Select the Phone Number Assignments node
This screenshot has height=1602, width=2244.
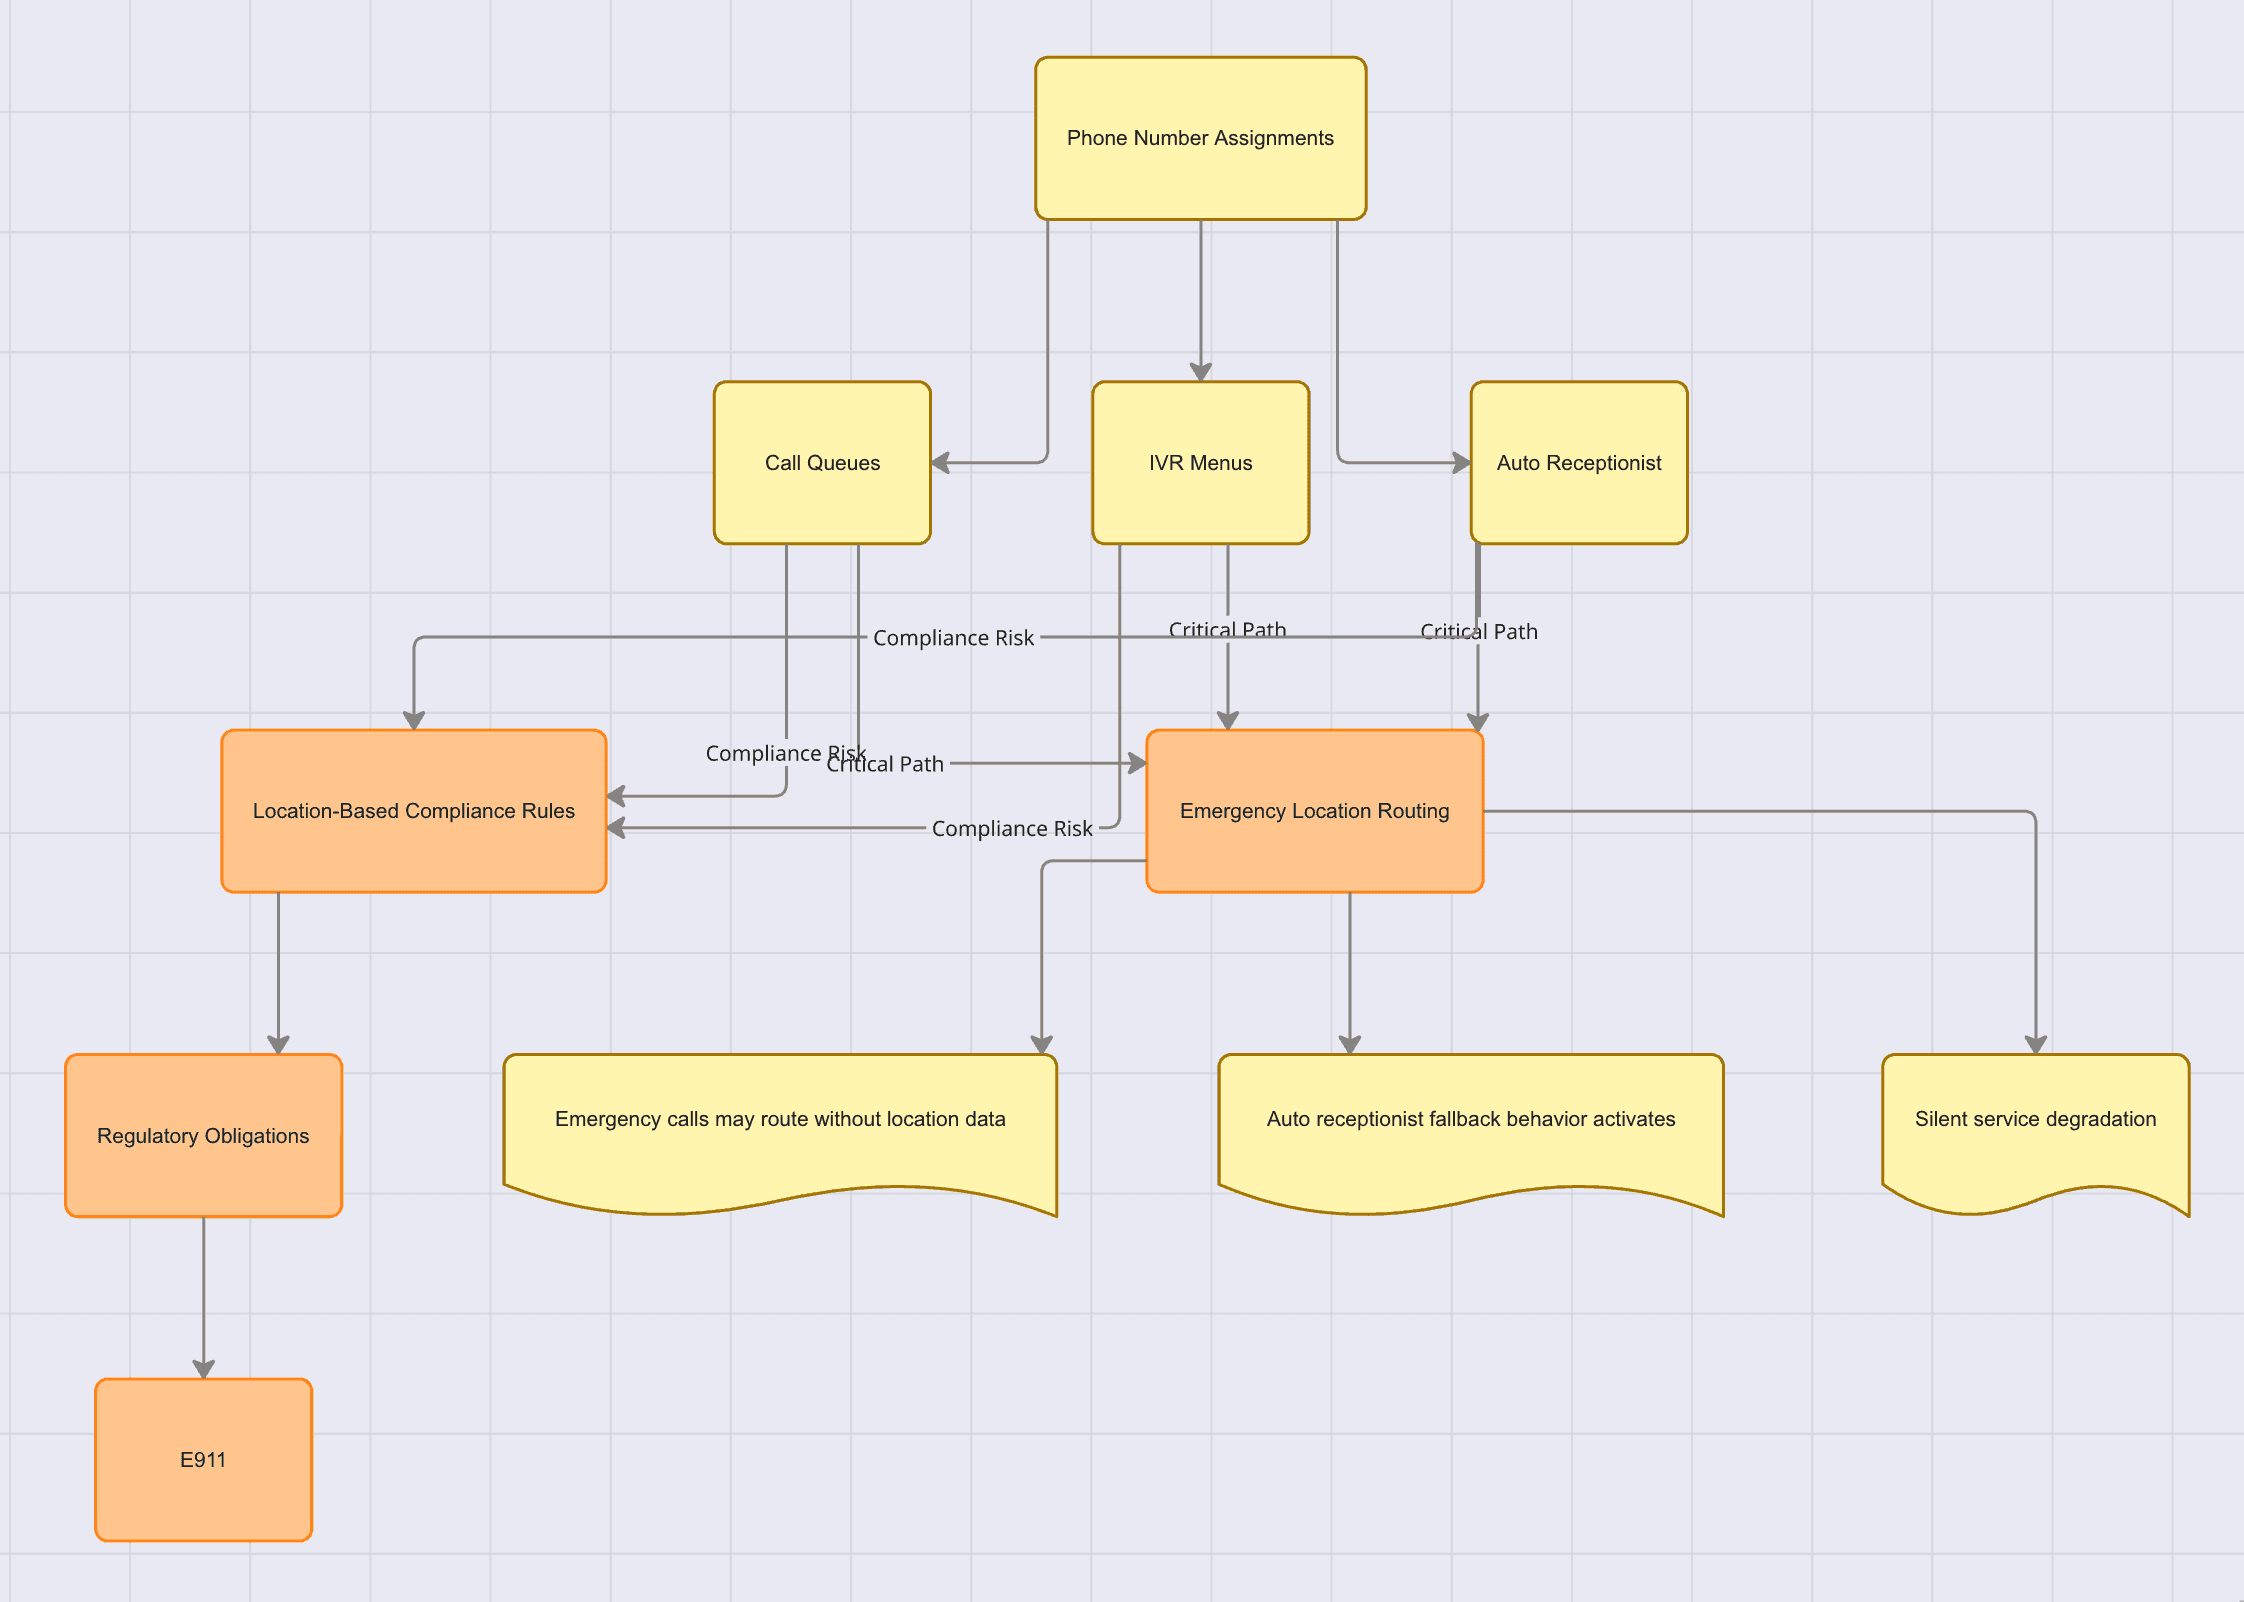(x=1200, y=138)
